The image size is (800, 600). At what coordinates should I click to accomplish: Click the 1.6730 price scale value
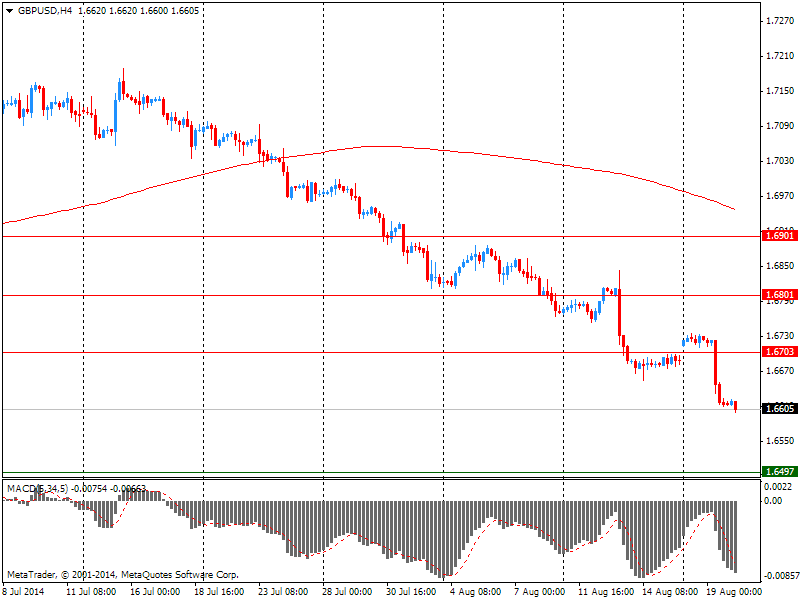coord(781,336)
